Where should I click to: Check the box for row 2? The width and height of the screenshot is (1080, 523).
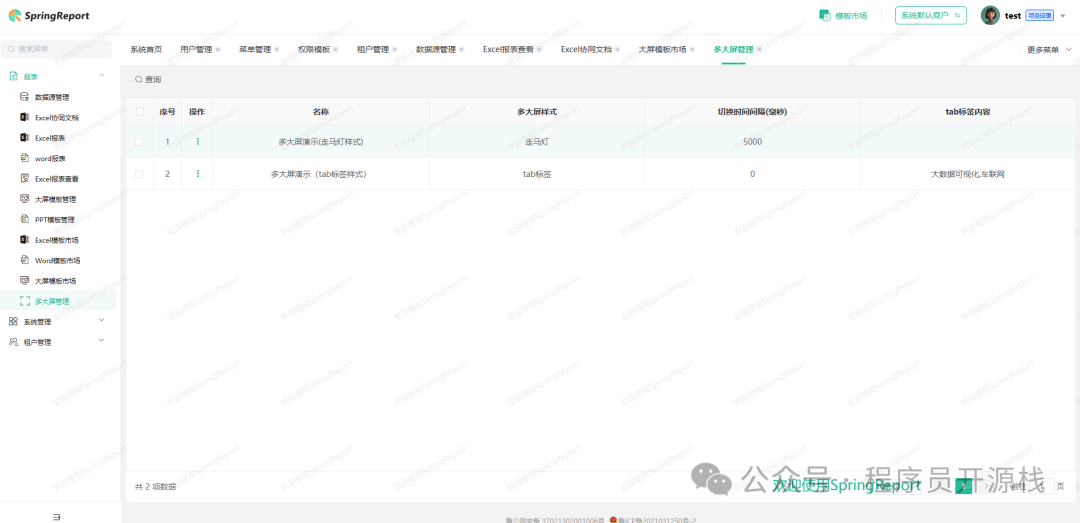coord(139,174)
